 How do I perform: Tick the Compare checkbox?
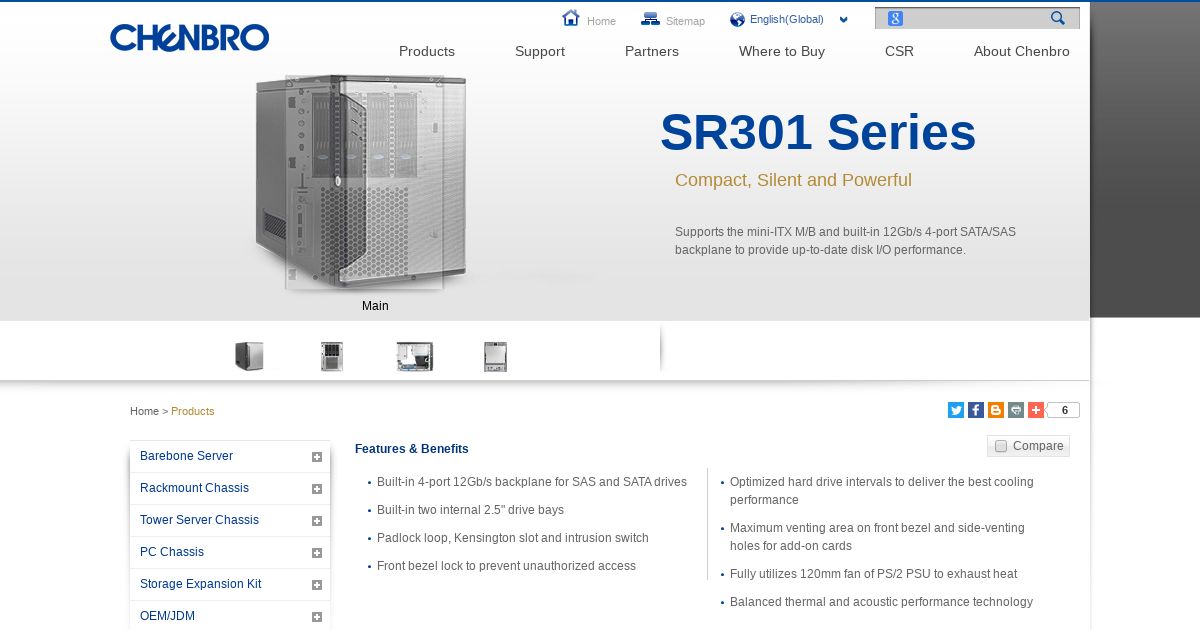1001,446
